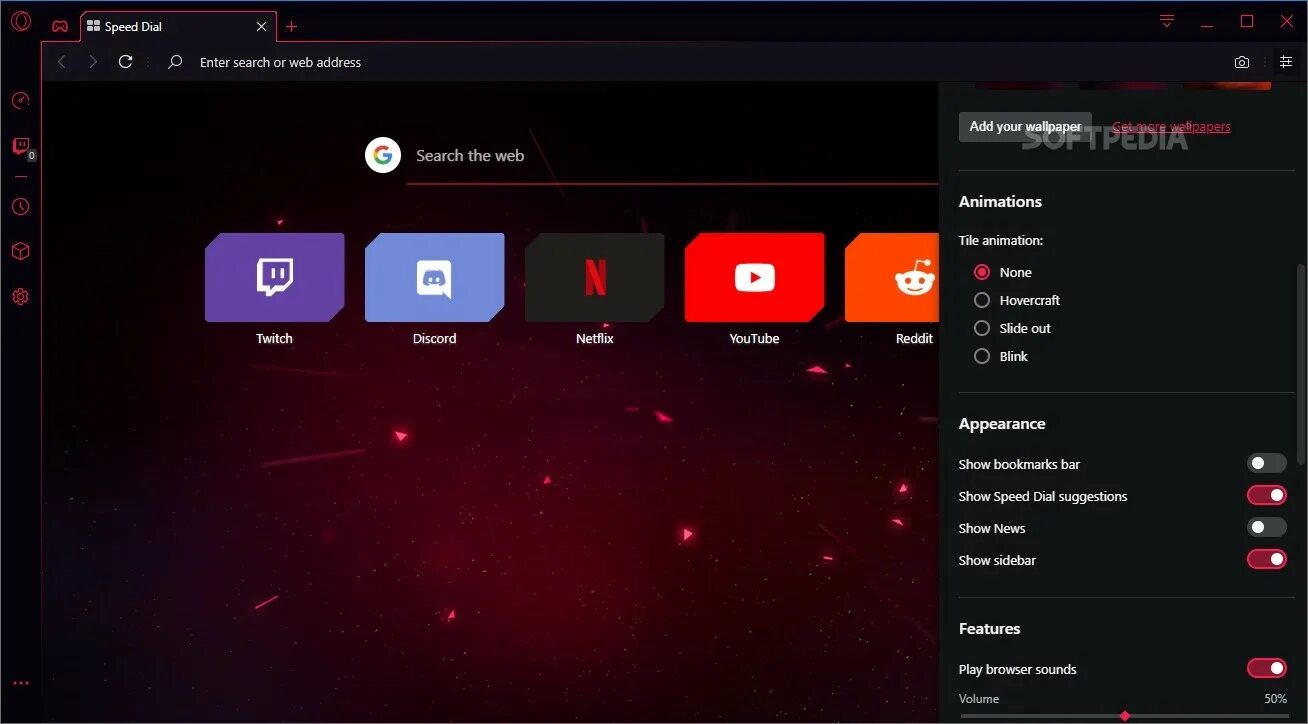Click the Appearance section heading
This screenshot has height=724, width=1308.
tap(1002, 424)
